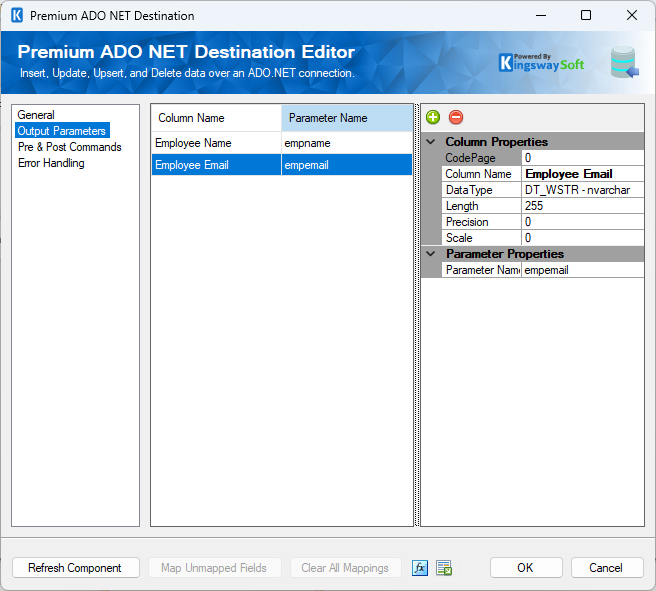Edit the Length value 255
The image size is (656, 591).
[x=582, y=206]
